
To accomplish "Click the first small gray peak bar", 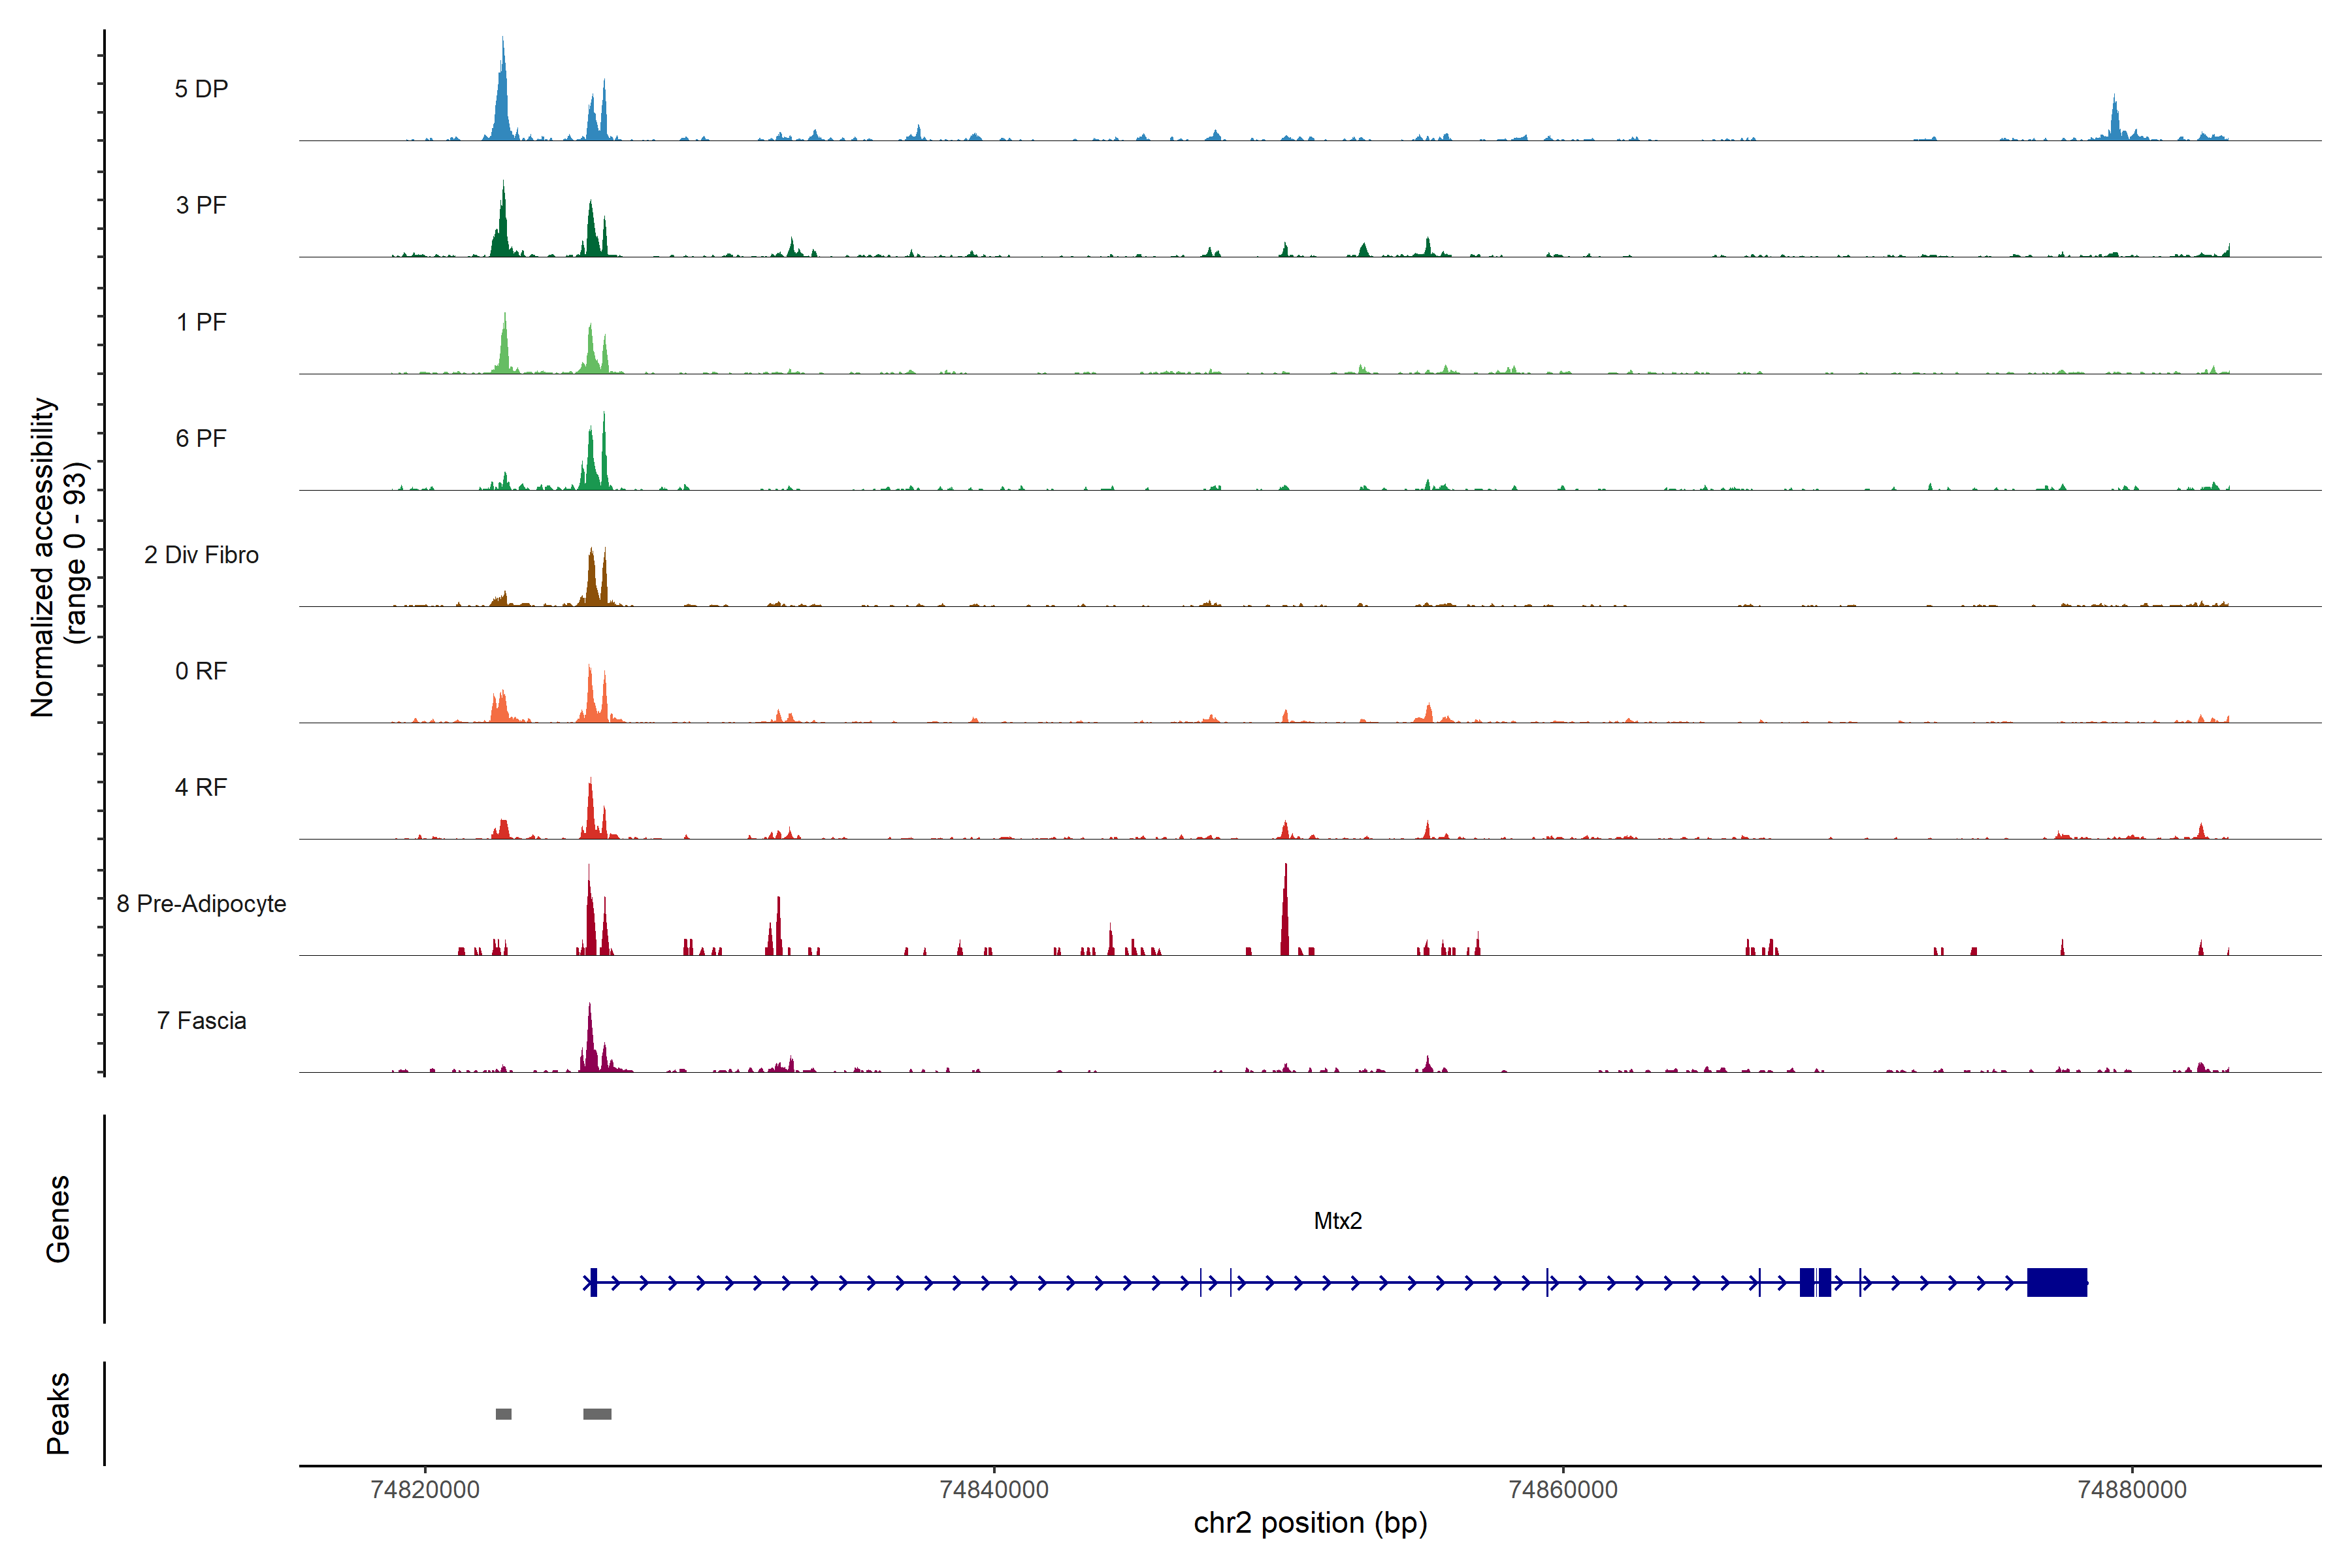I will tap(503, 1414).
